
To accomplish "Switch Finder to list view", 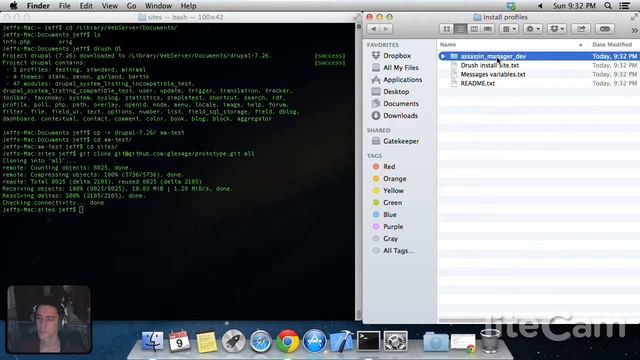I will coord(460,29).
